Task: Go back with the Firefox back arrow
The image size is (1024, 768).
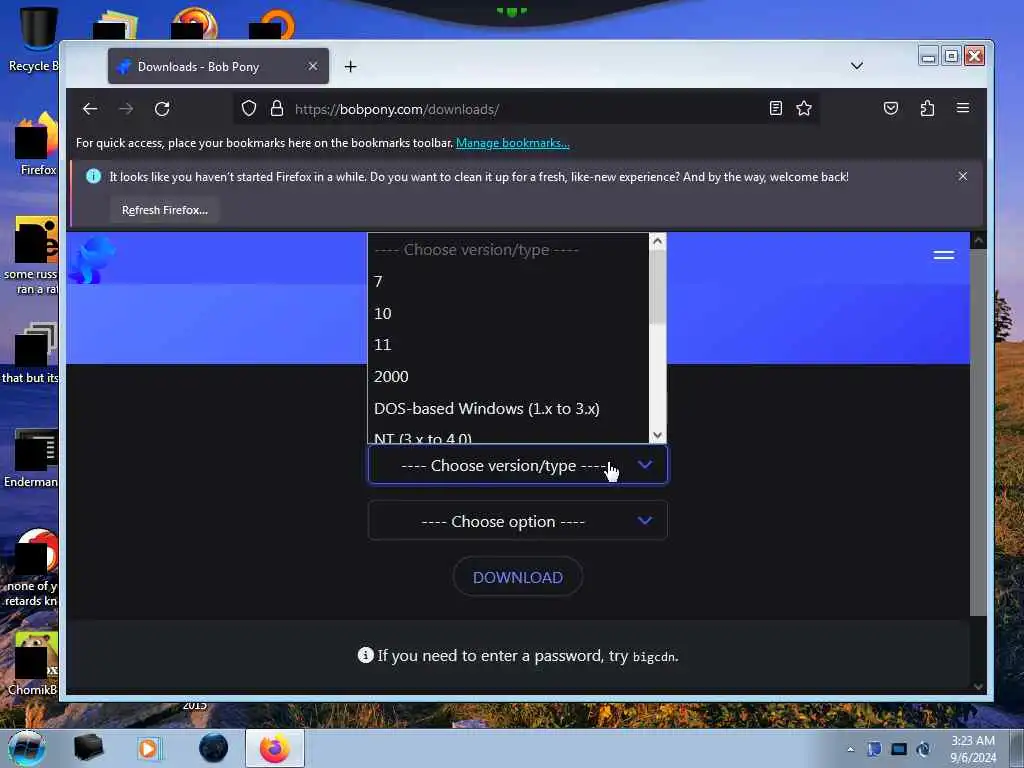Action: 90,109
